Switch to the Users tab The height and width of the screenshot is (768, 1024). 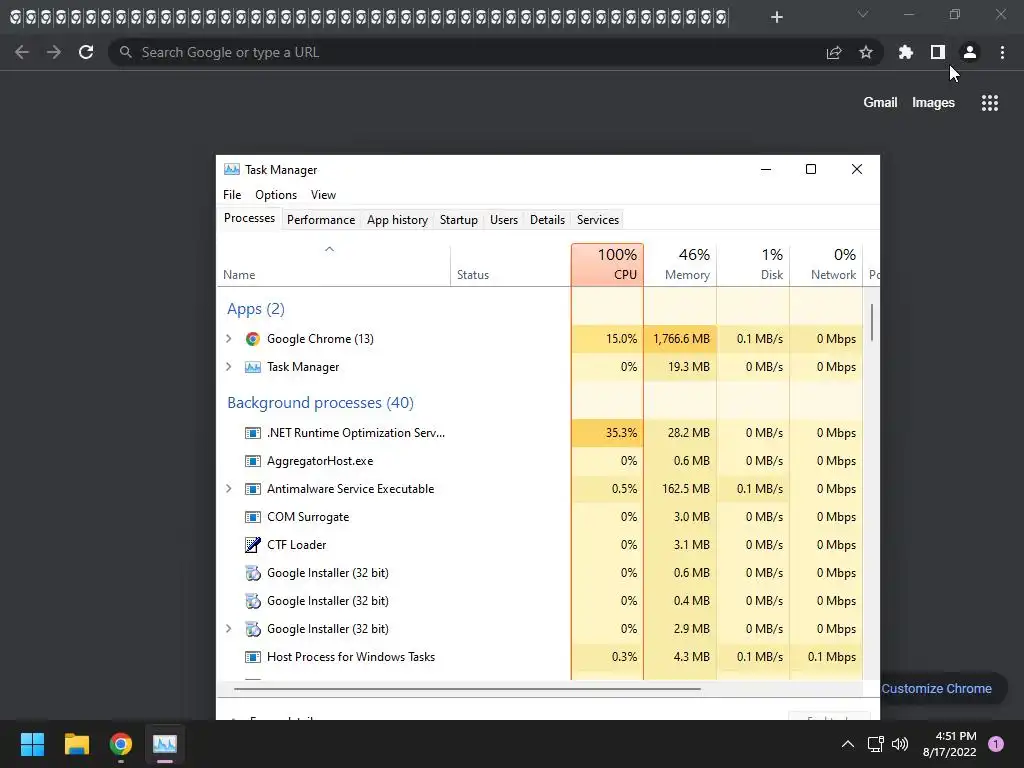point(504,220)
